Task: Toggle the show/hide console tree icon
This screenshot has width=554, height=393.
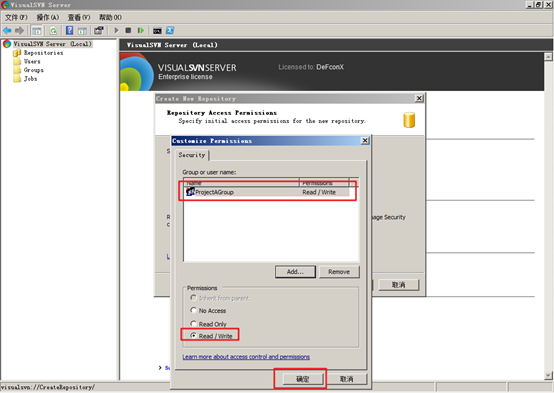Action: tap(37, 31)
